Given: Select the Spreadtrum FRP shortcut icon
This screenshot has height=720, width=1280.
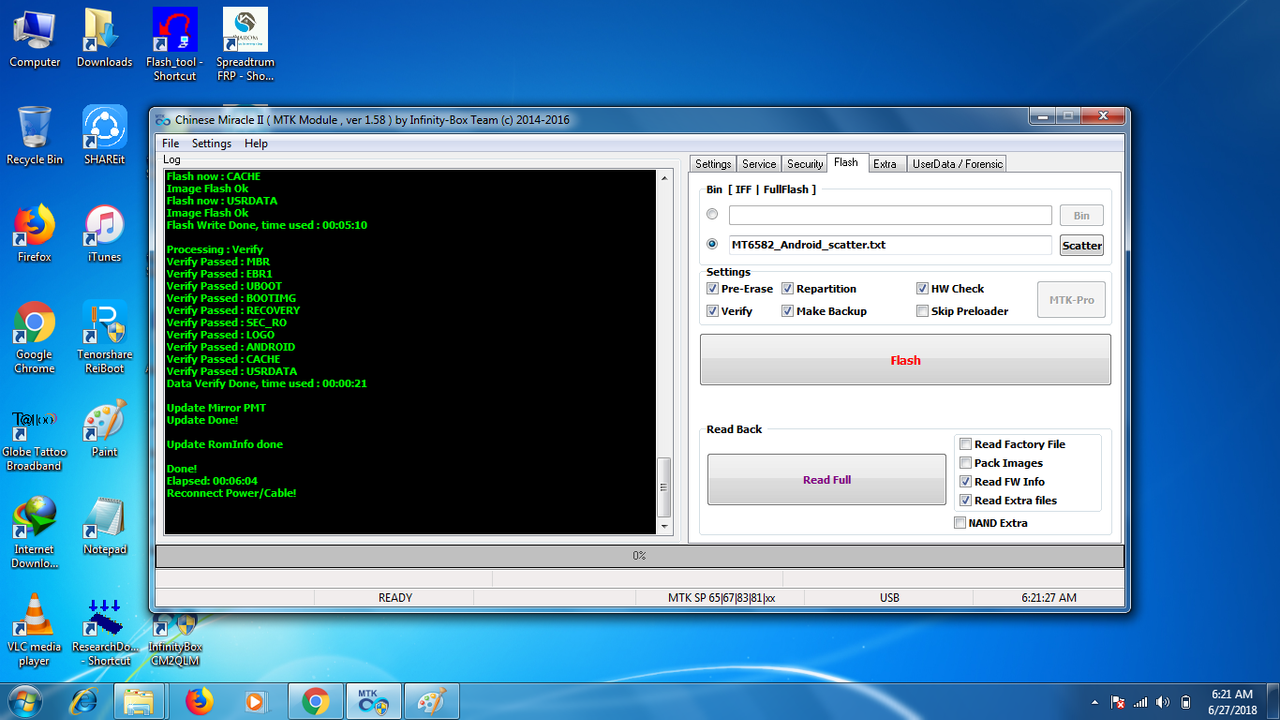Looking at the screenshot, I should pos(245,44).
